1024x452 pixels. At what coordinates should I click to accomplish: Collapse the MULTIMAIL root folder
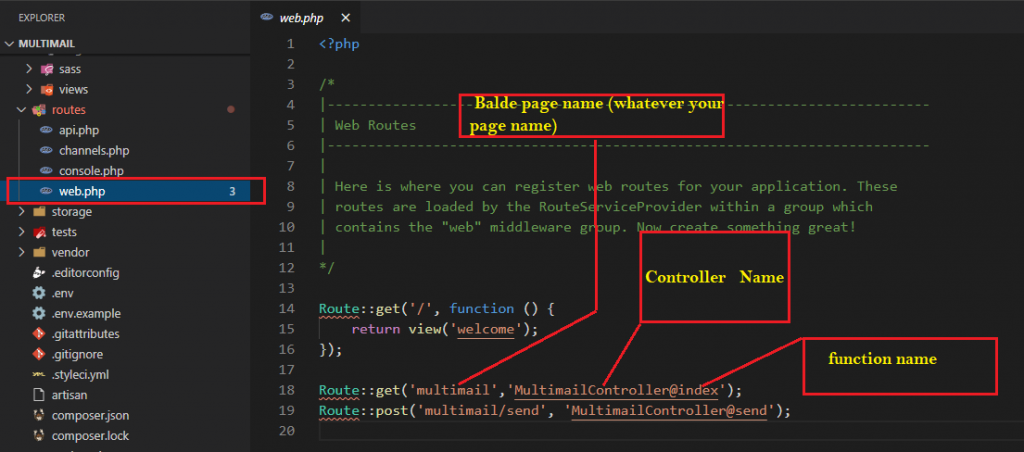[11, 44]
